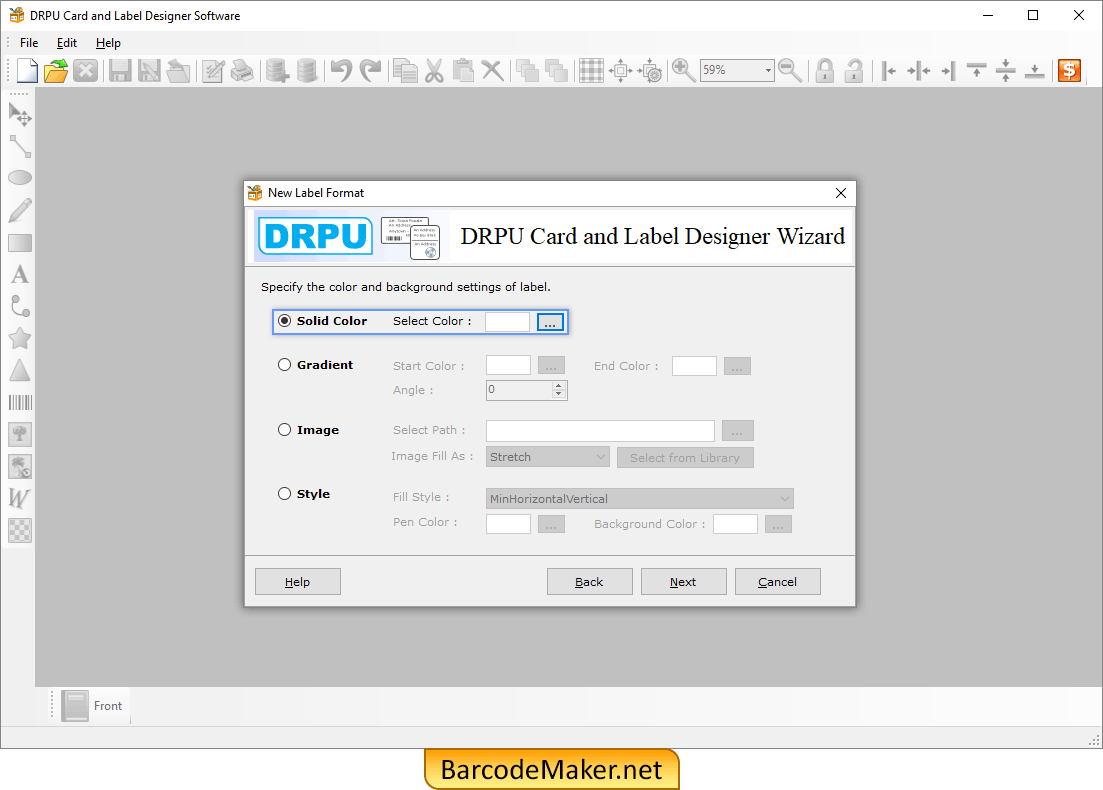The height and width of the screenshot is (790, 1103).
Task: Click the Gradient Start Color swatch
Action: point(508,366)
